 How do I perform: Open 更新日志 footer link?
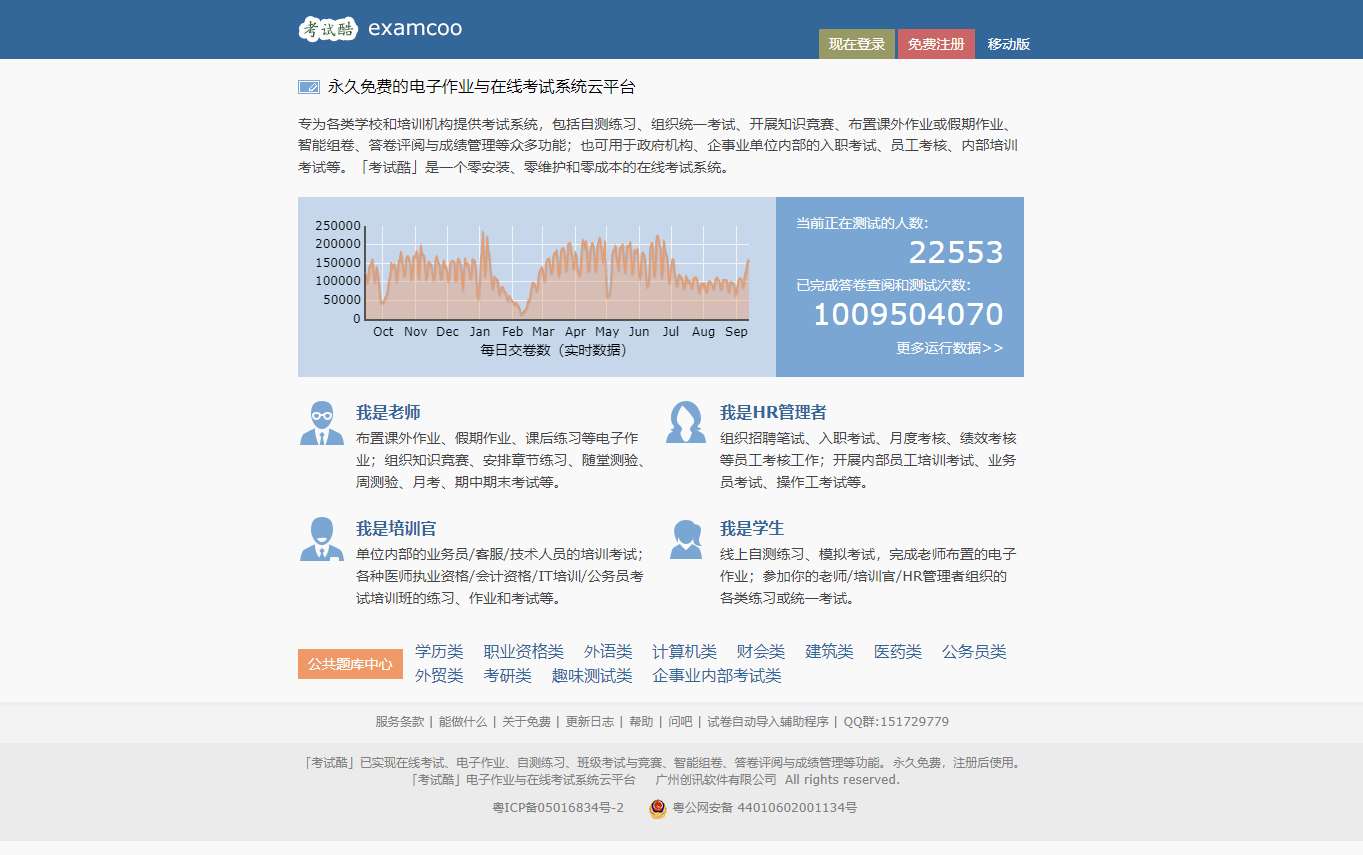point(590,722)
